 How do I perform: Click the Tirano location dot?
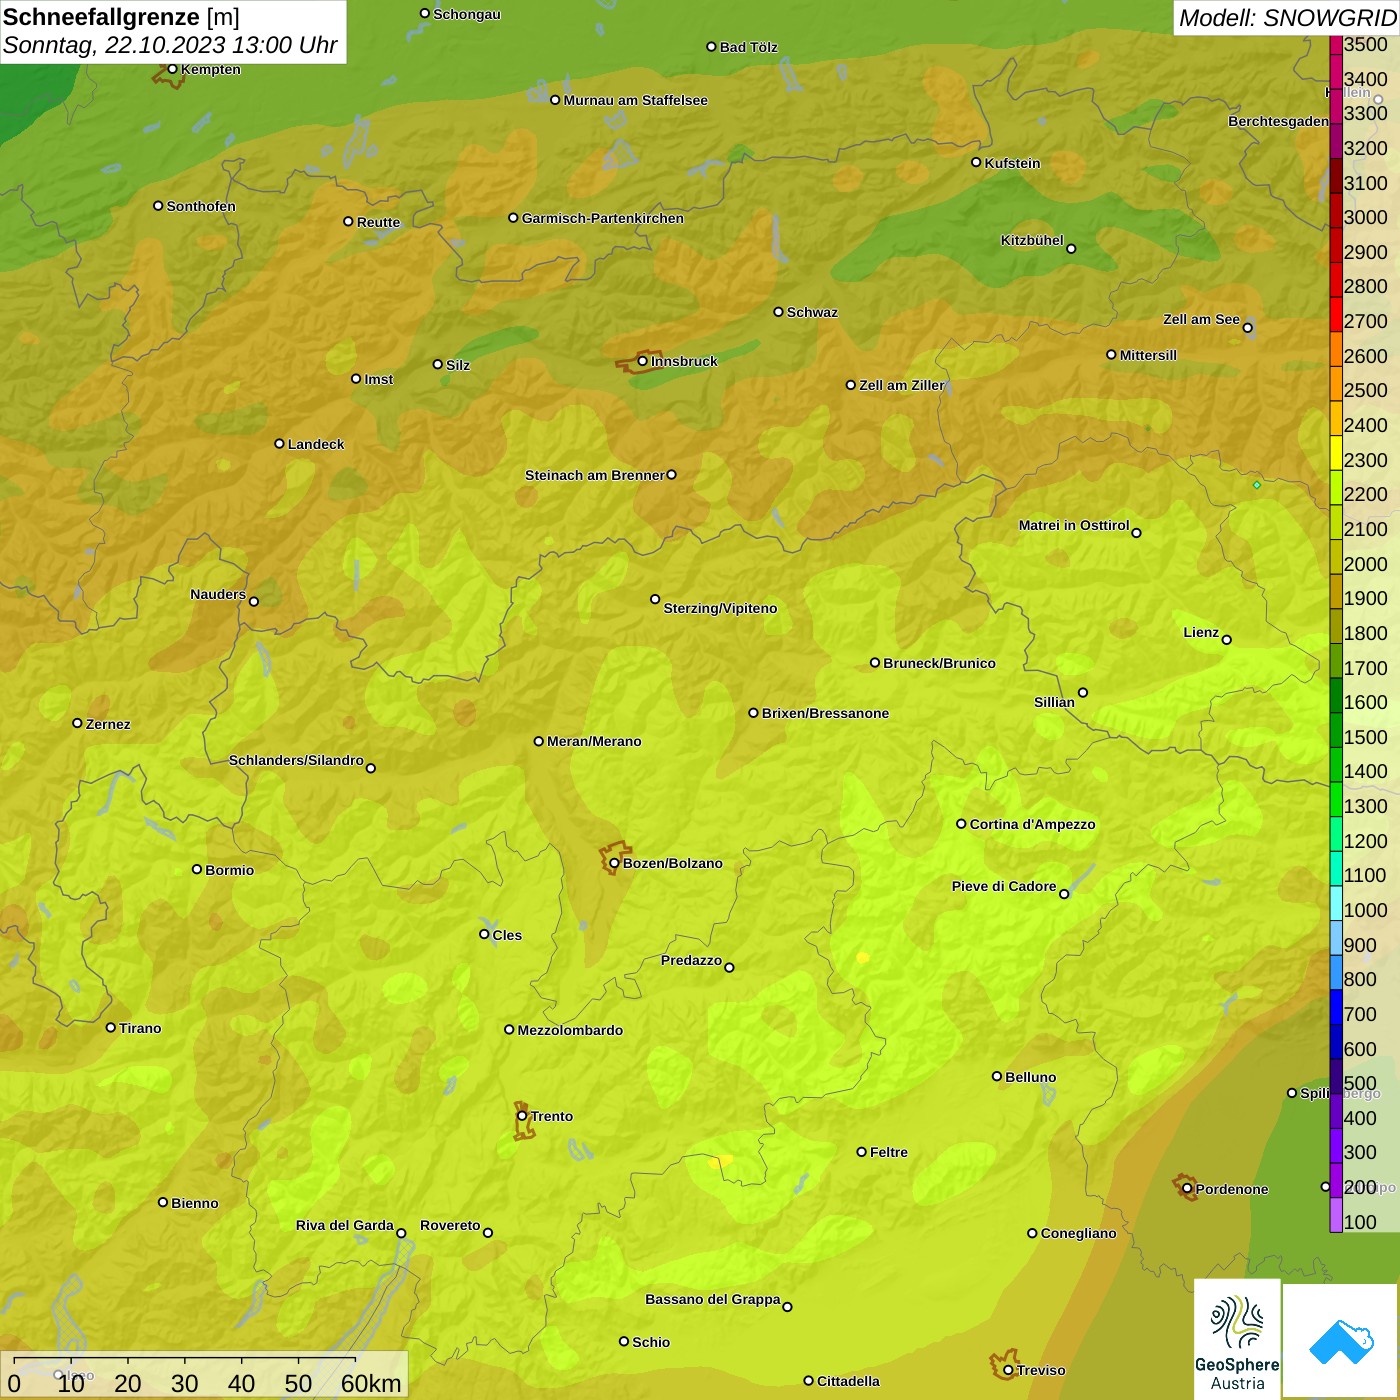point(111,1027)
